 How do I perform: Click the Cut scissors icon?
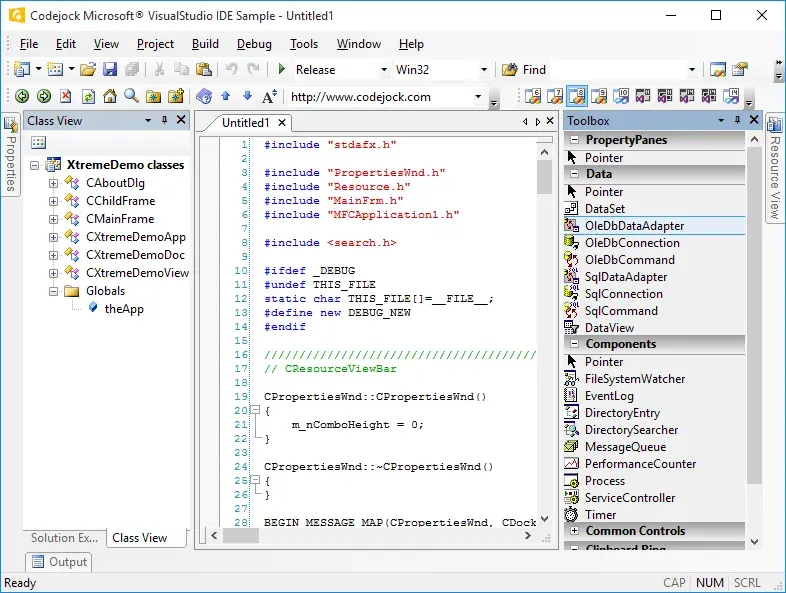pos(159,69)
